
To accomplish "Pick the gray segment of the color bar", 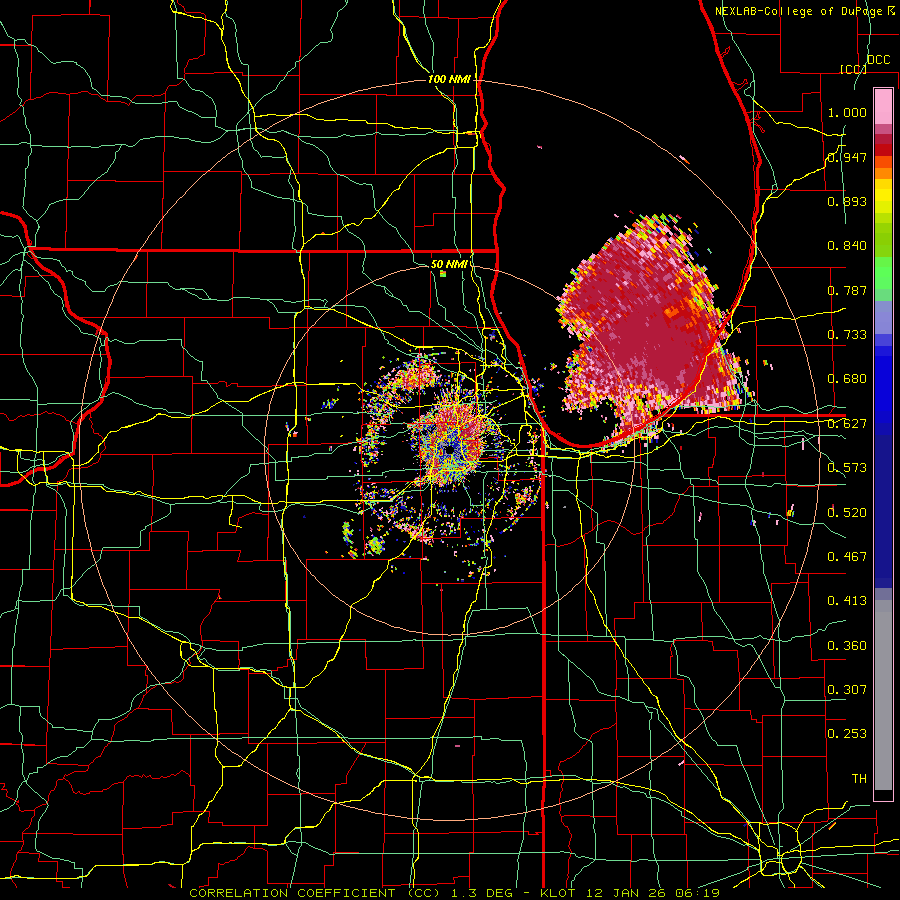I will [883, 695].
